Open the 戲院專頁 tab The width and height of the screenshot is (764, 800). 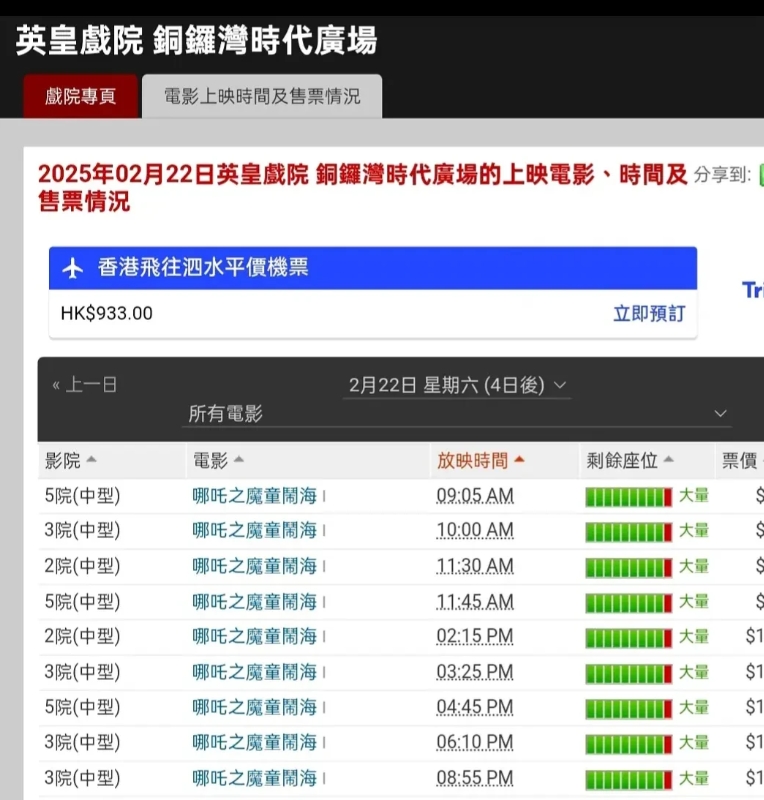[81, 96]
